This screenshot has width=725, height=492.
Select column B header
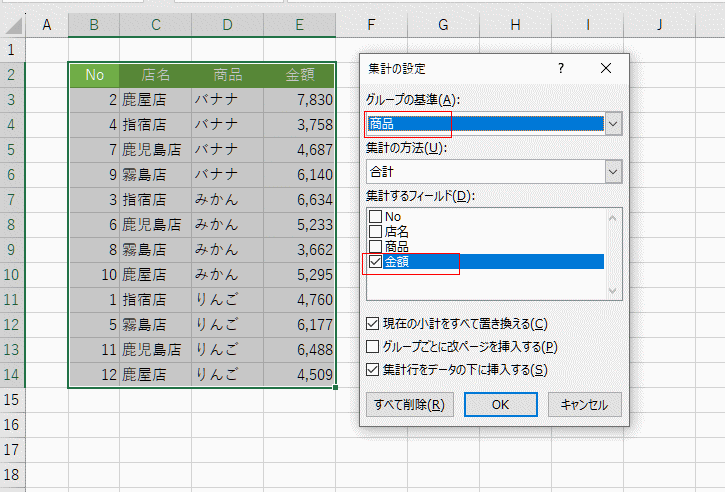(94, 25)
